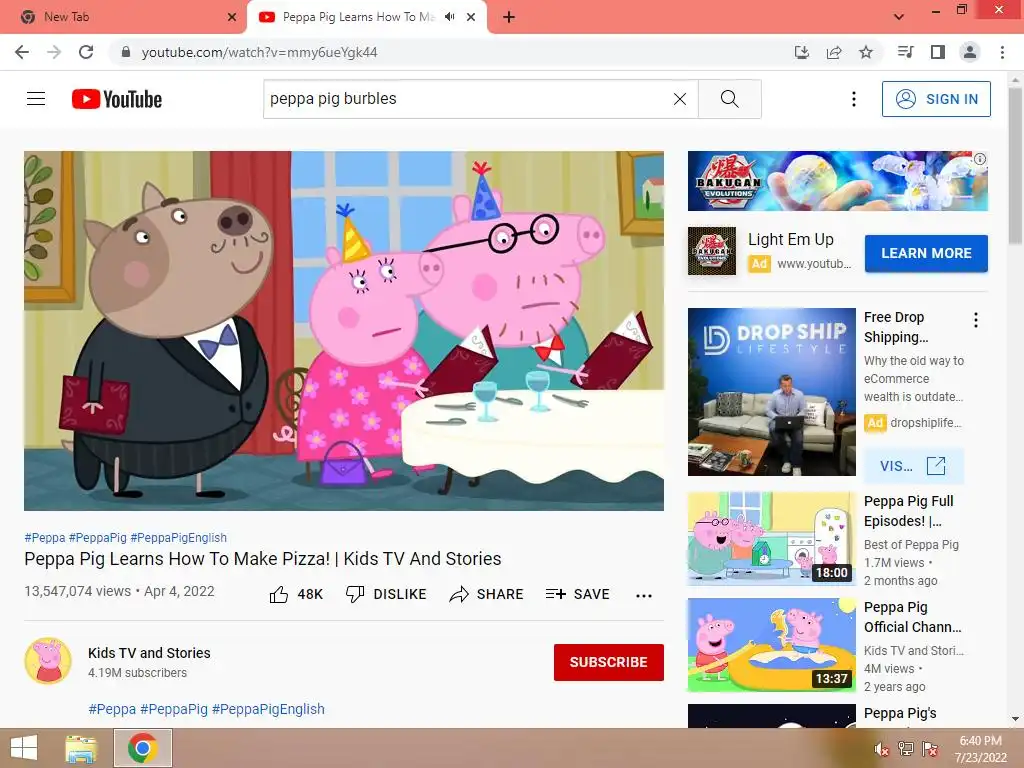Open more actions ellipsis below the video
Image resolution: width=1024 pixels, height=768 pixels.
[x=644, y=595]
